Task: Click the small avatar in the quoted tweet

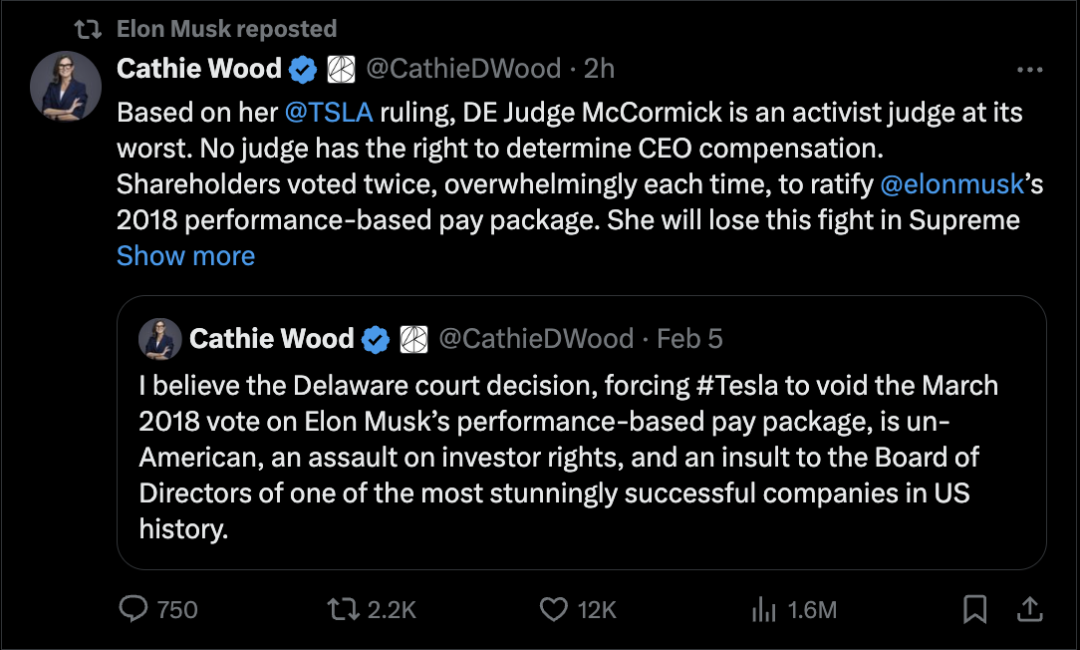Action: tap(160, 339)
